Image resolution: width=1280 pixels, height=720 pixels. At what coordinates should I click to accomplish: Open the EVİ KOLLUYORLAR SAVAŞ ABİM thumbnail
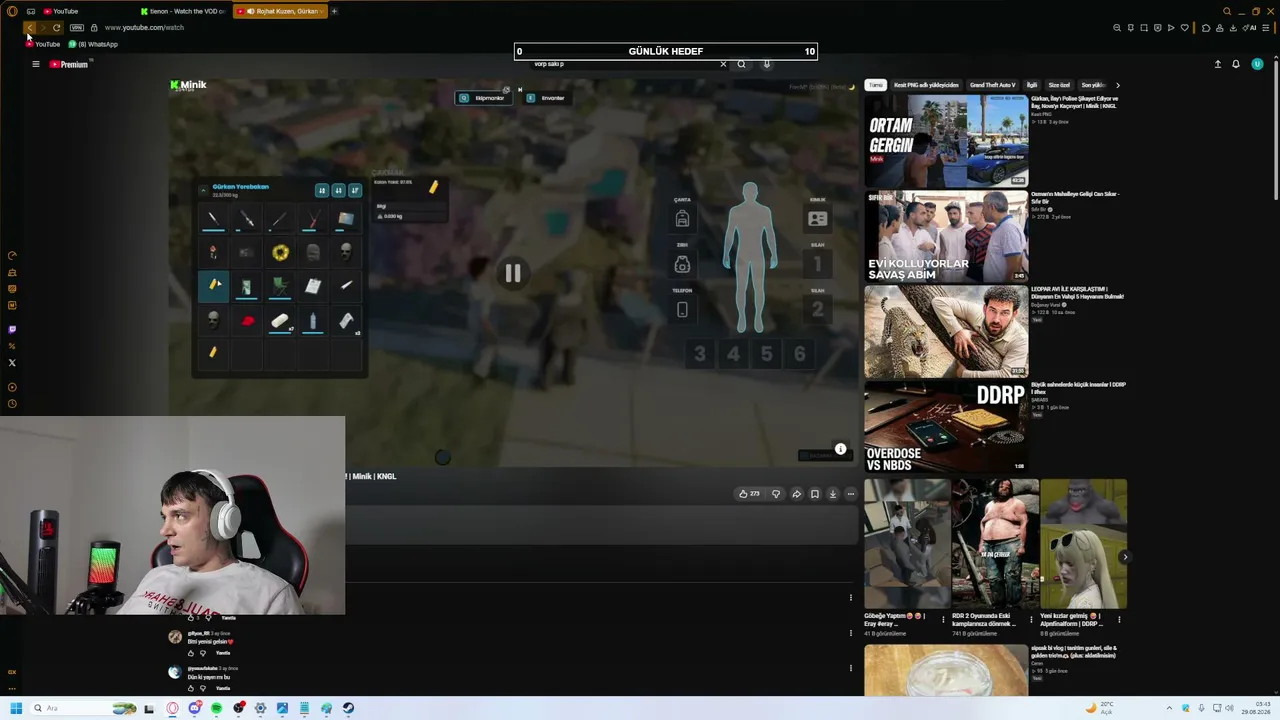[x=946, y=236]
